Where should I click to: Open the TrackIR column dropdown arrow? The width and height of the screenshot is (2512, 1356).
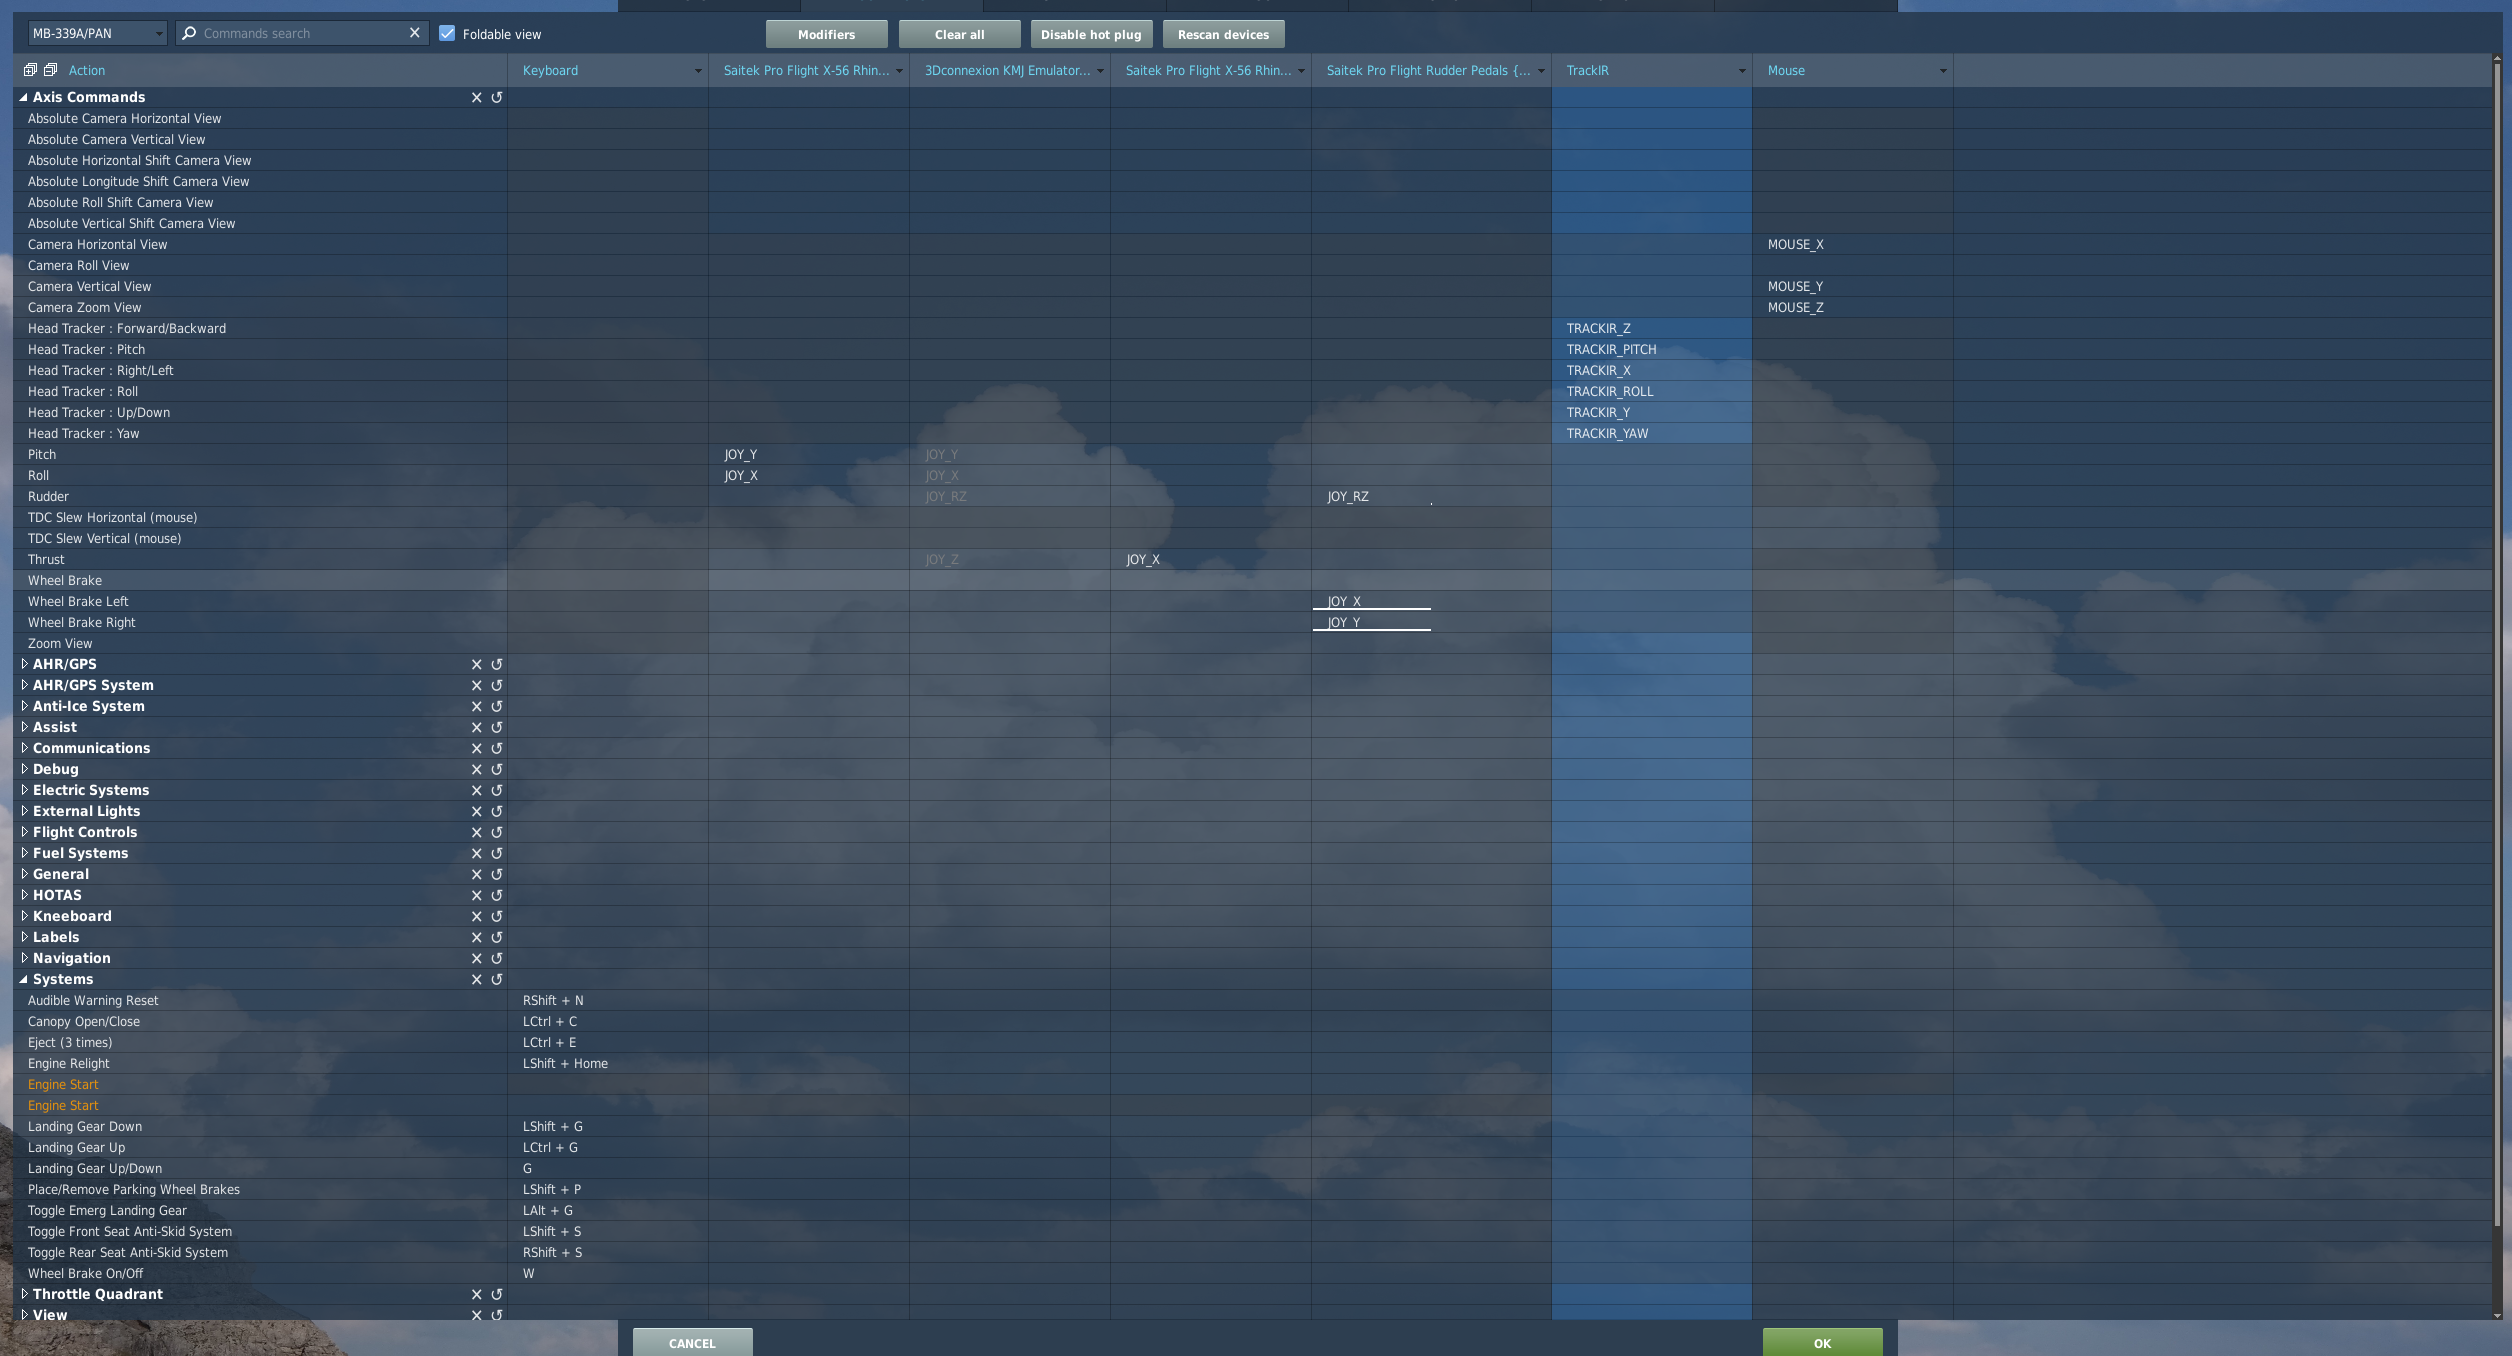click(x=1741, y=71)
